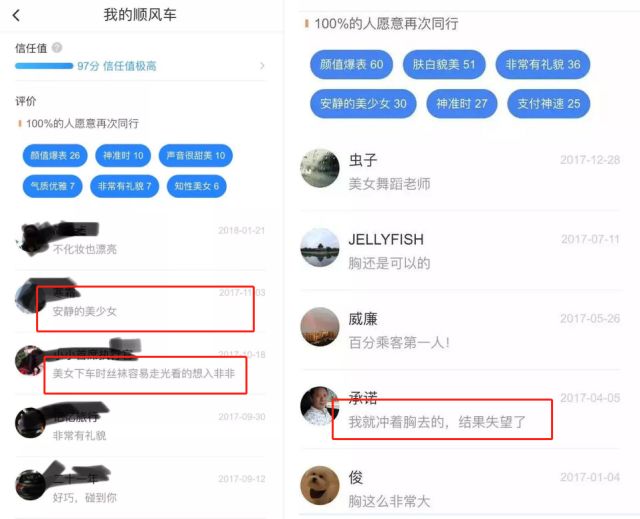Select the 颜值爆表 60 tag

pyautogui.click(x=351, y=64)
